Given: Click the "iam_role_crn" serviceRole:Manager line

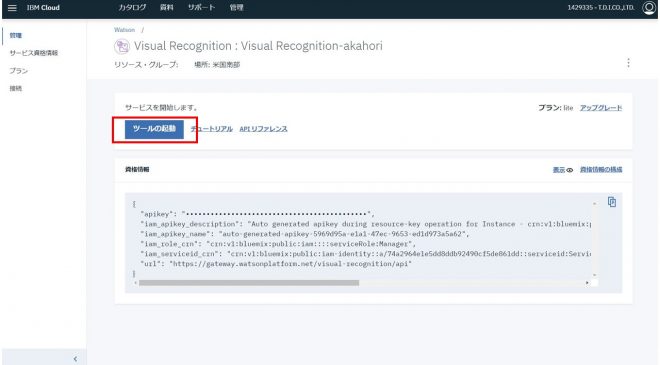Looking at the screenshot, I should tap(278, 244).
